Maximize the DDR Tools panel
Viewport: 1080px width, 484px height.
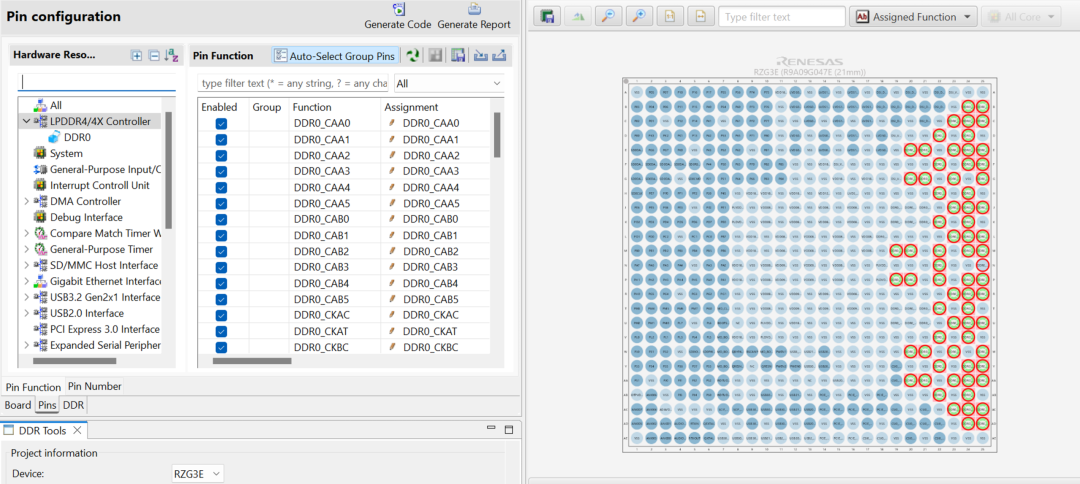point(509,430)
